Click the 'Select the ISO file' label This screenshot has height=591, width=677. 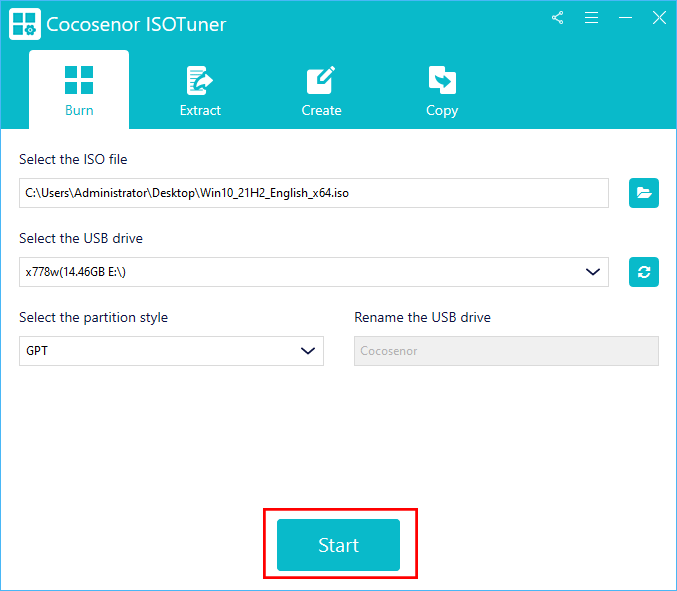[73, 159]
